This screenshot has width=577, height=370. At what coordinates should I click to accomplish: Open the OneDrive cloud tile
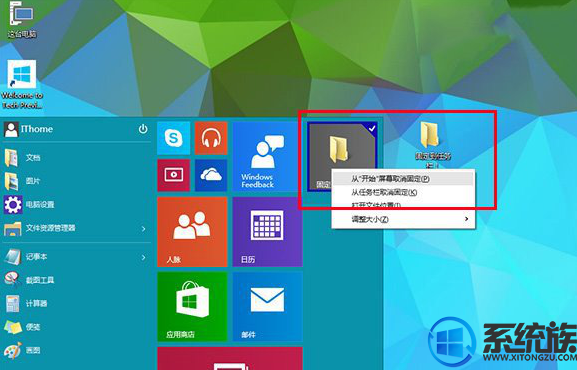pos(211,175)
